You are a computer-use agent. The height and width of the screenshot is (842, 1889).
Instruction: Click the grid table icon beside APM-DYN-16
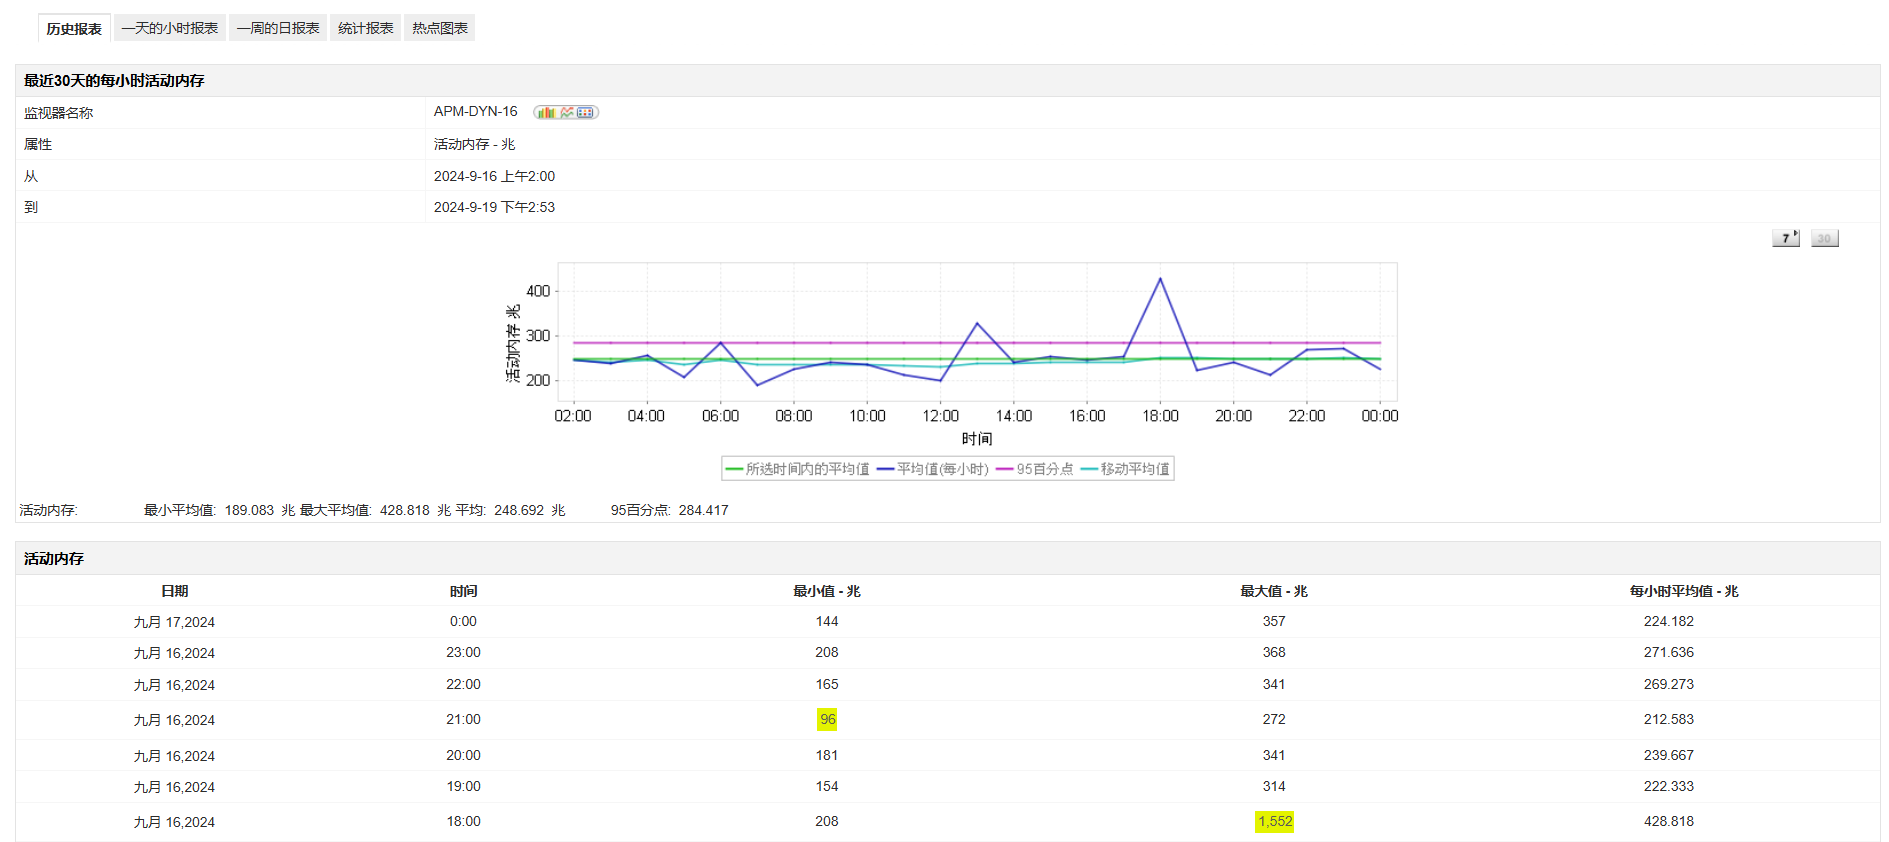(x=586, y=113)
